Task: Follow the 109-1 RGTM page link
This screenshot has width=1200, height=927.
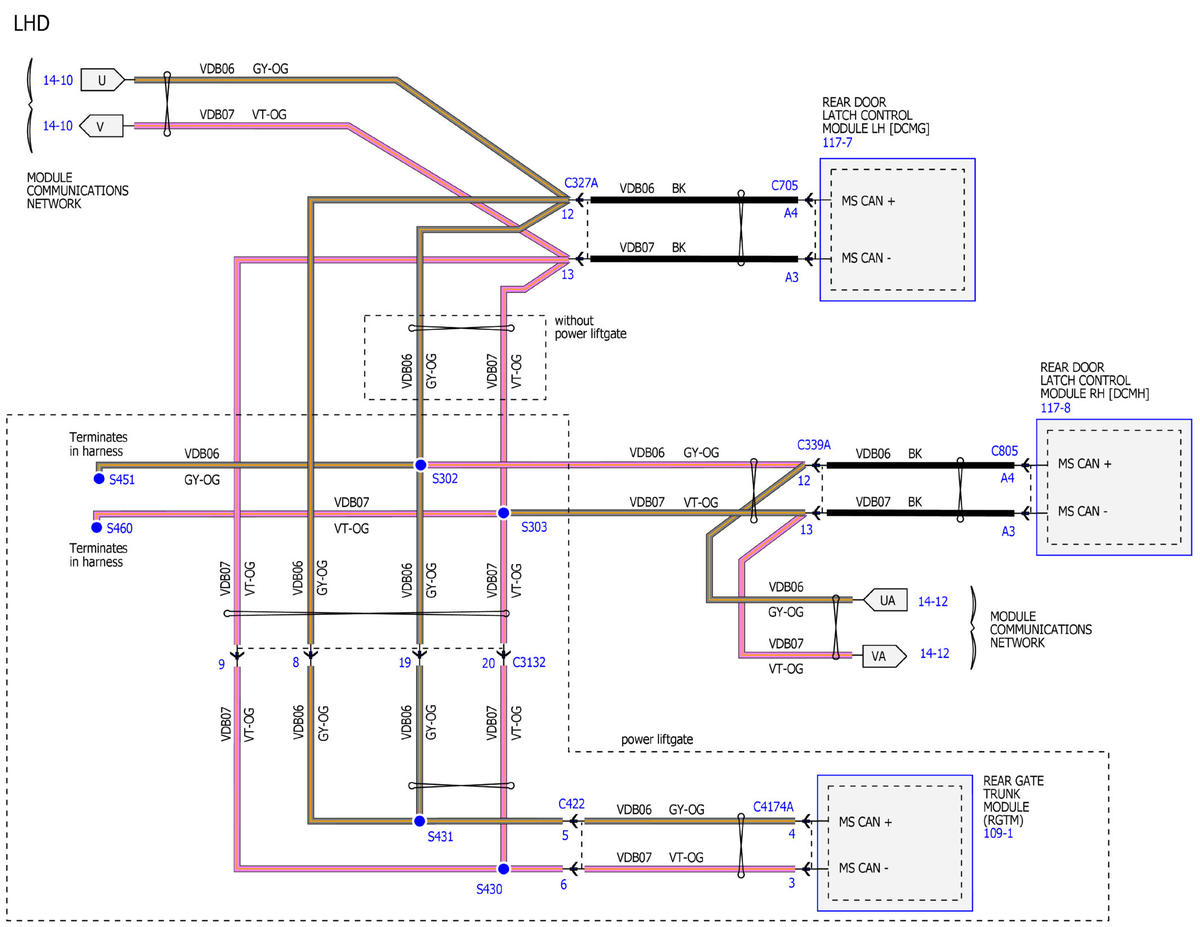Action: coord(998,832)
